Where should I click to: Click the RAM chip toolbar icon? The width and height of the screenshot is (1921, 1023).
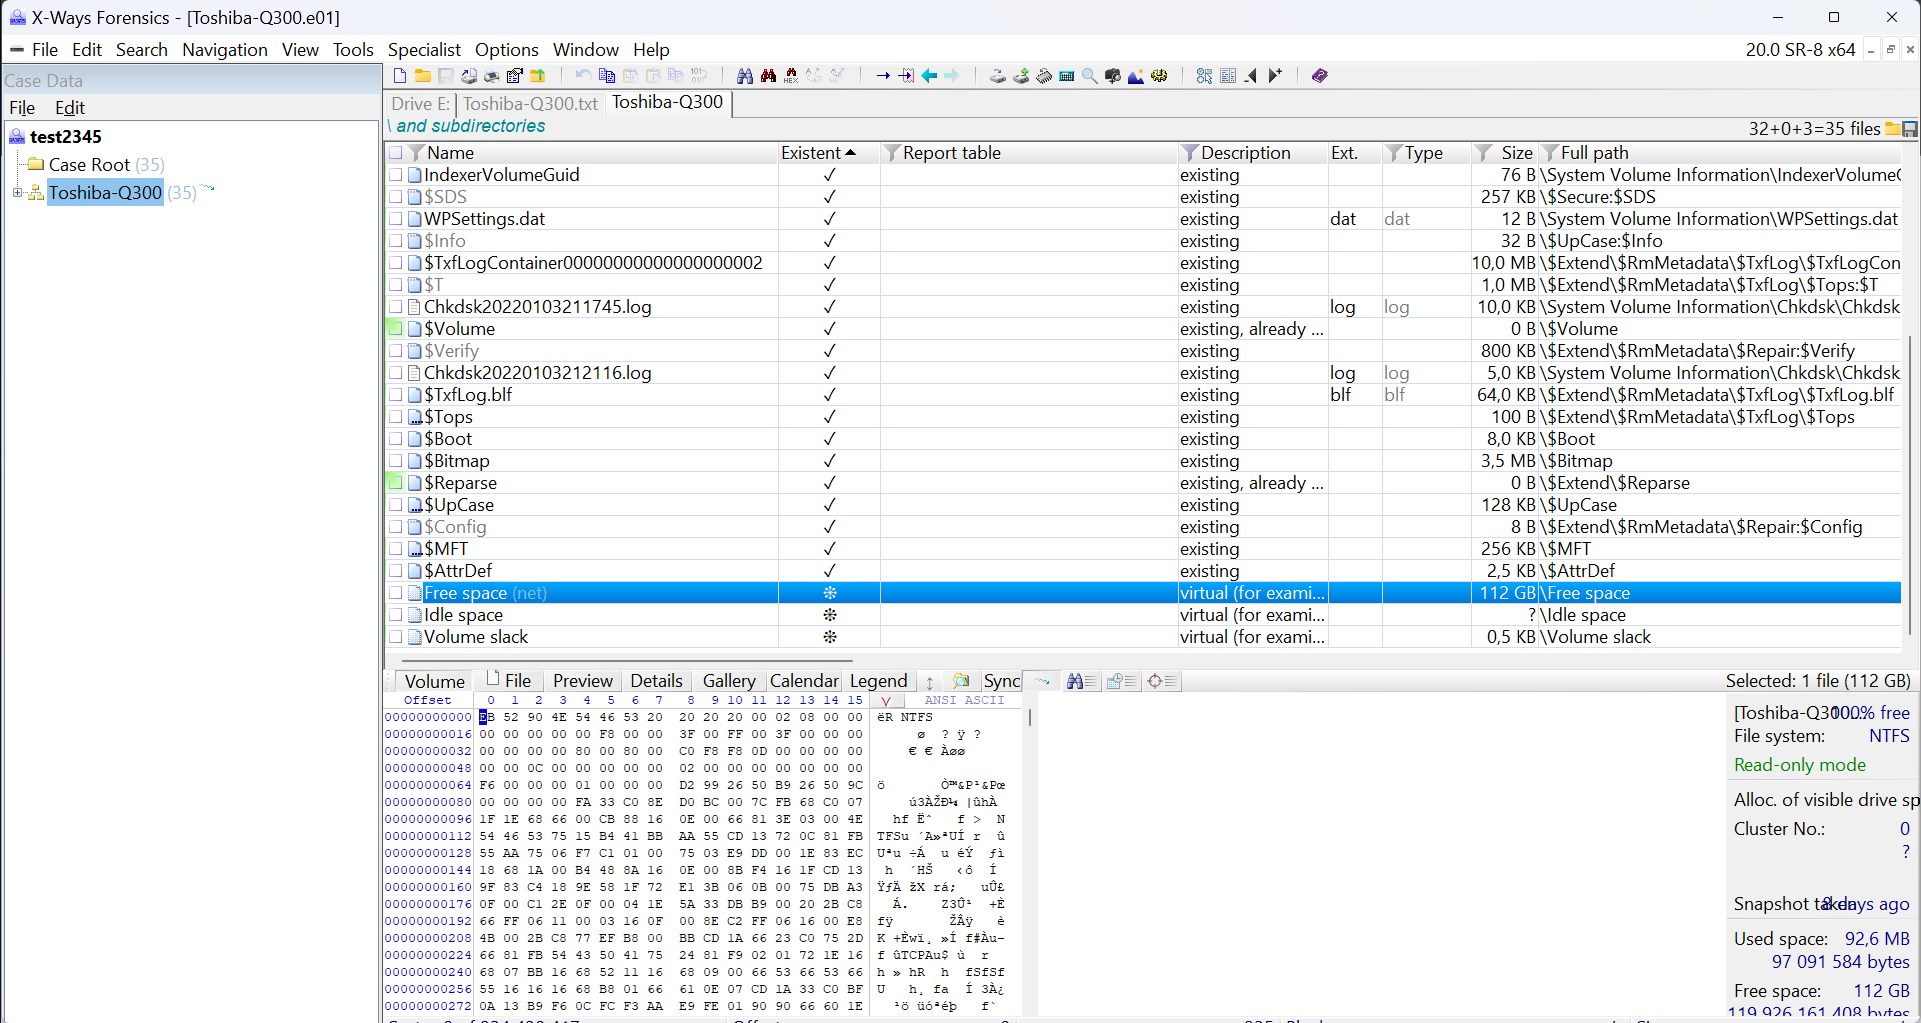(x=1044, y=76)
